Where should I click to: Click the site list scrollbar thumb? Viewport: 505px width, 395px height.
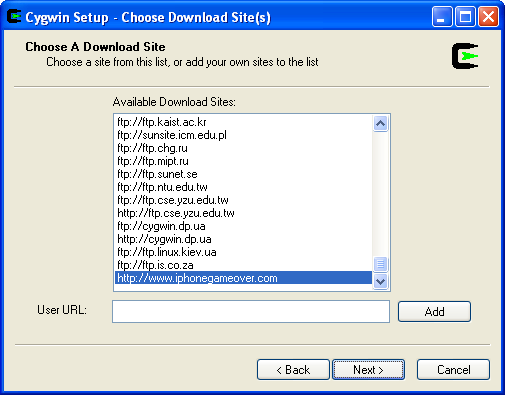(380, 264)
